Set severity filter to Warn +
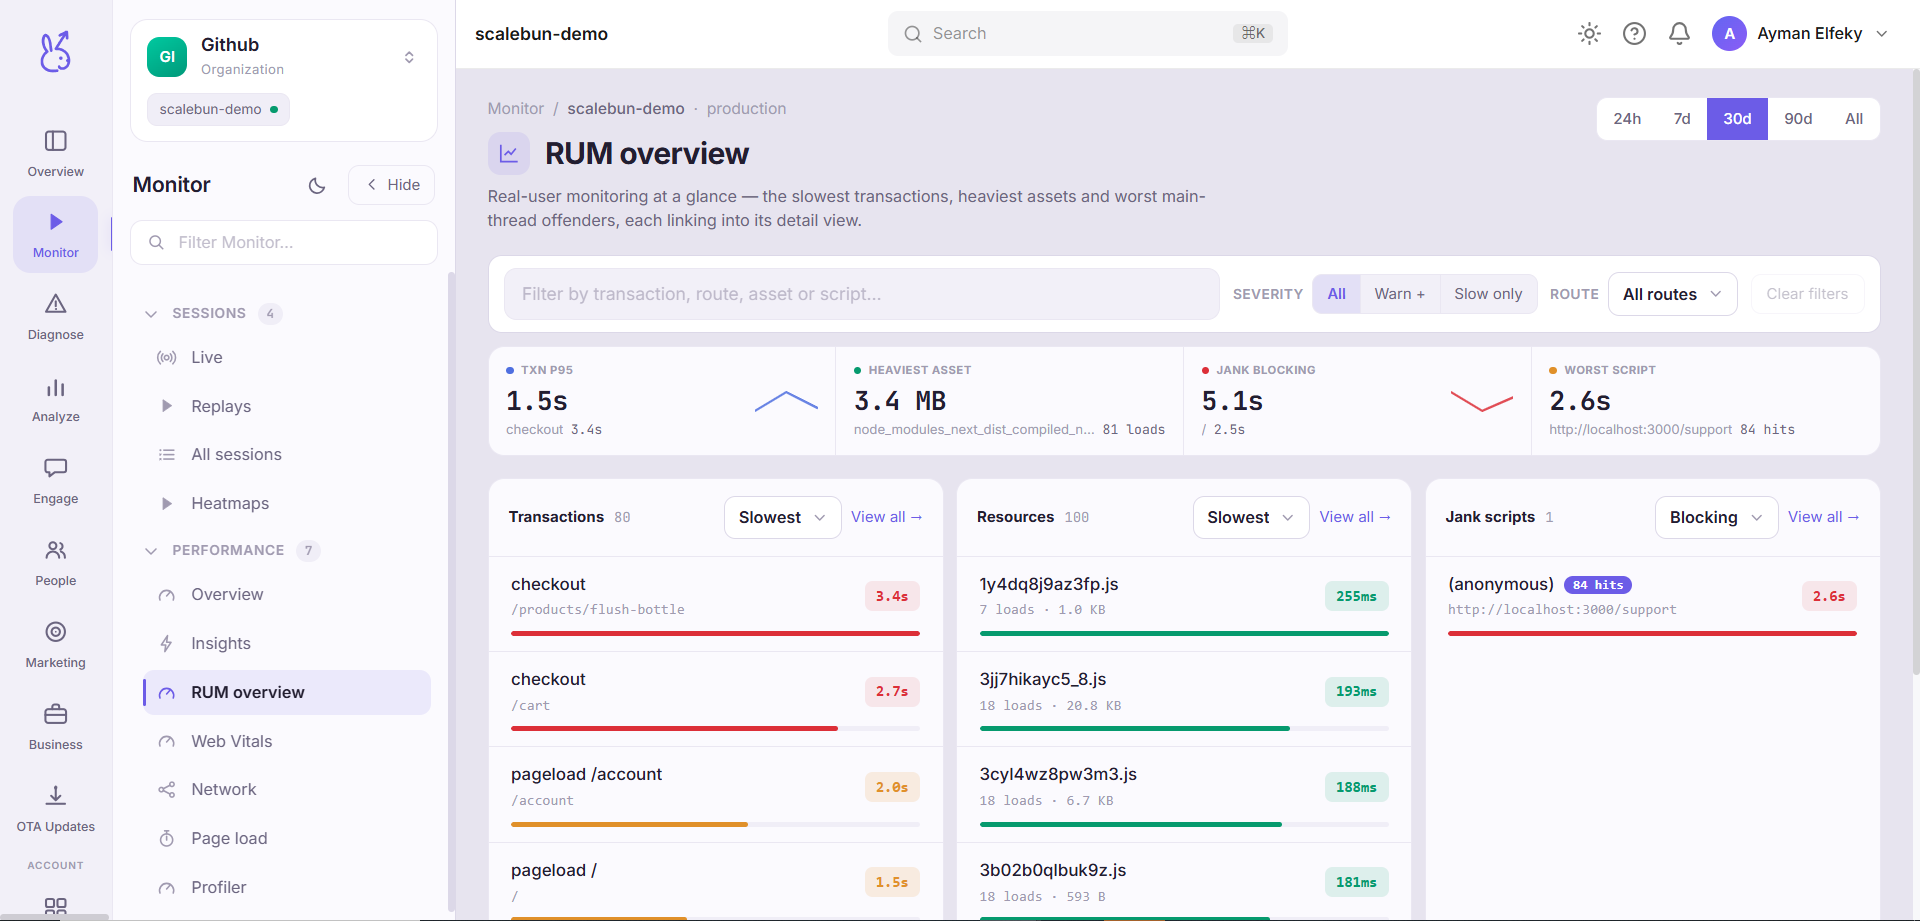Viewport: 1920px width, 921px height. tap(1399, 294)
